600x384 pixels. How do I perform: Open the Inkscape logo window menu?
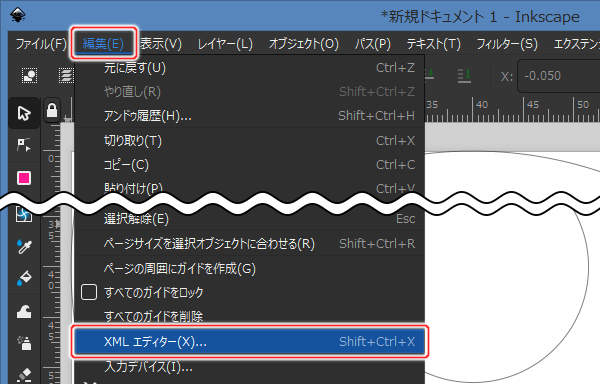[x=18, y=16]
